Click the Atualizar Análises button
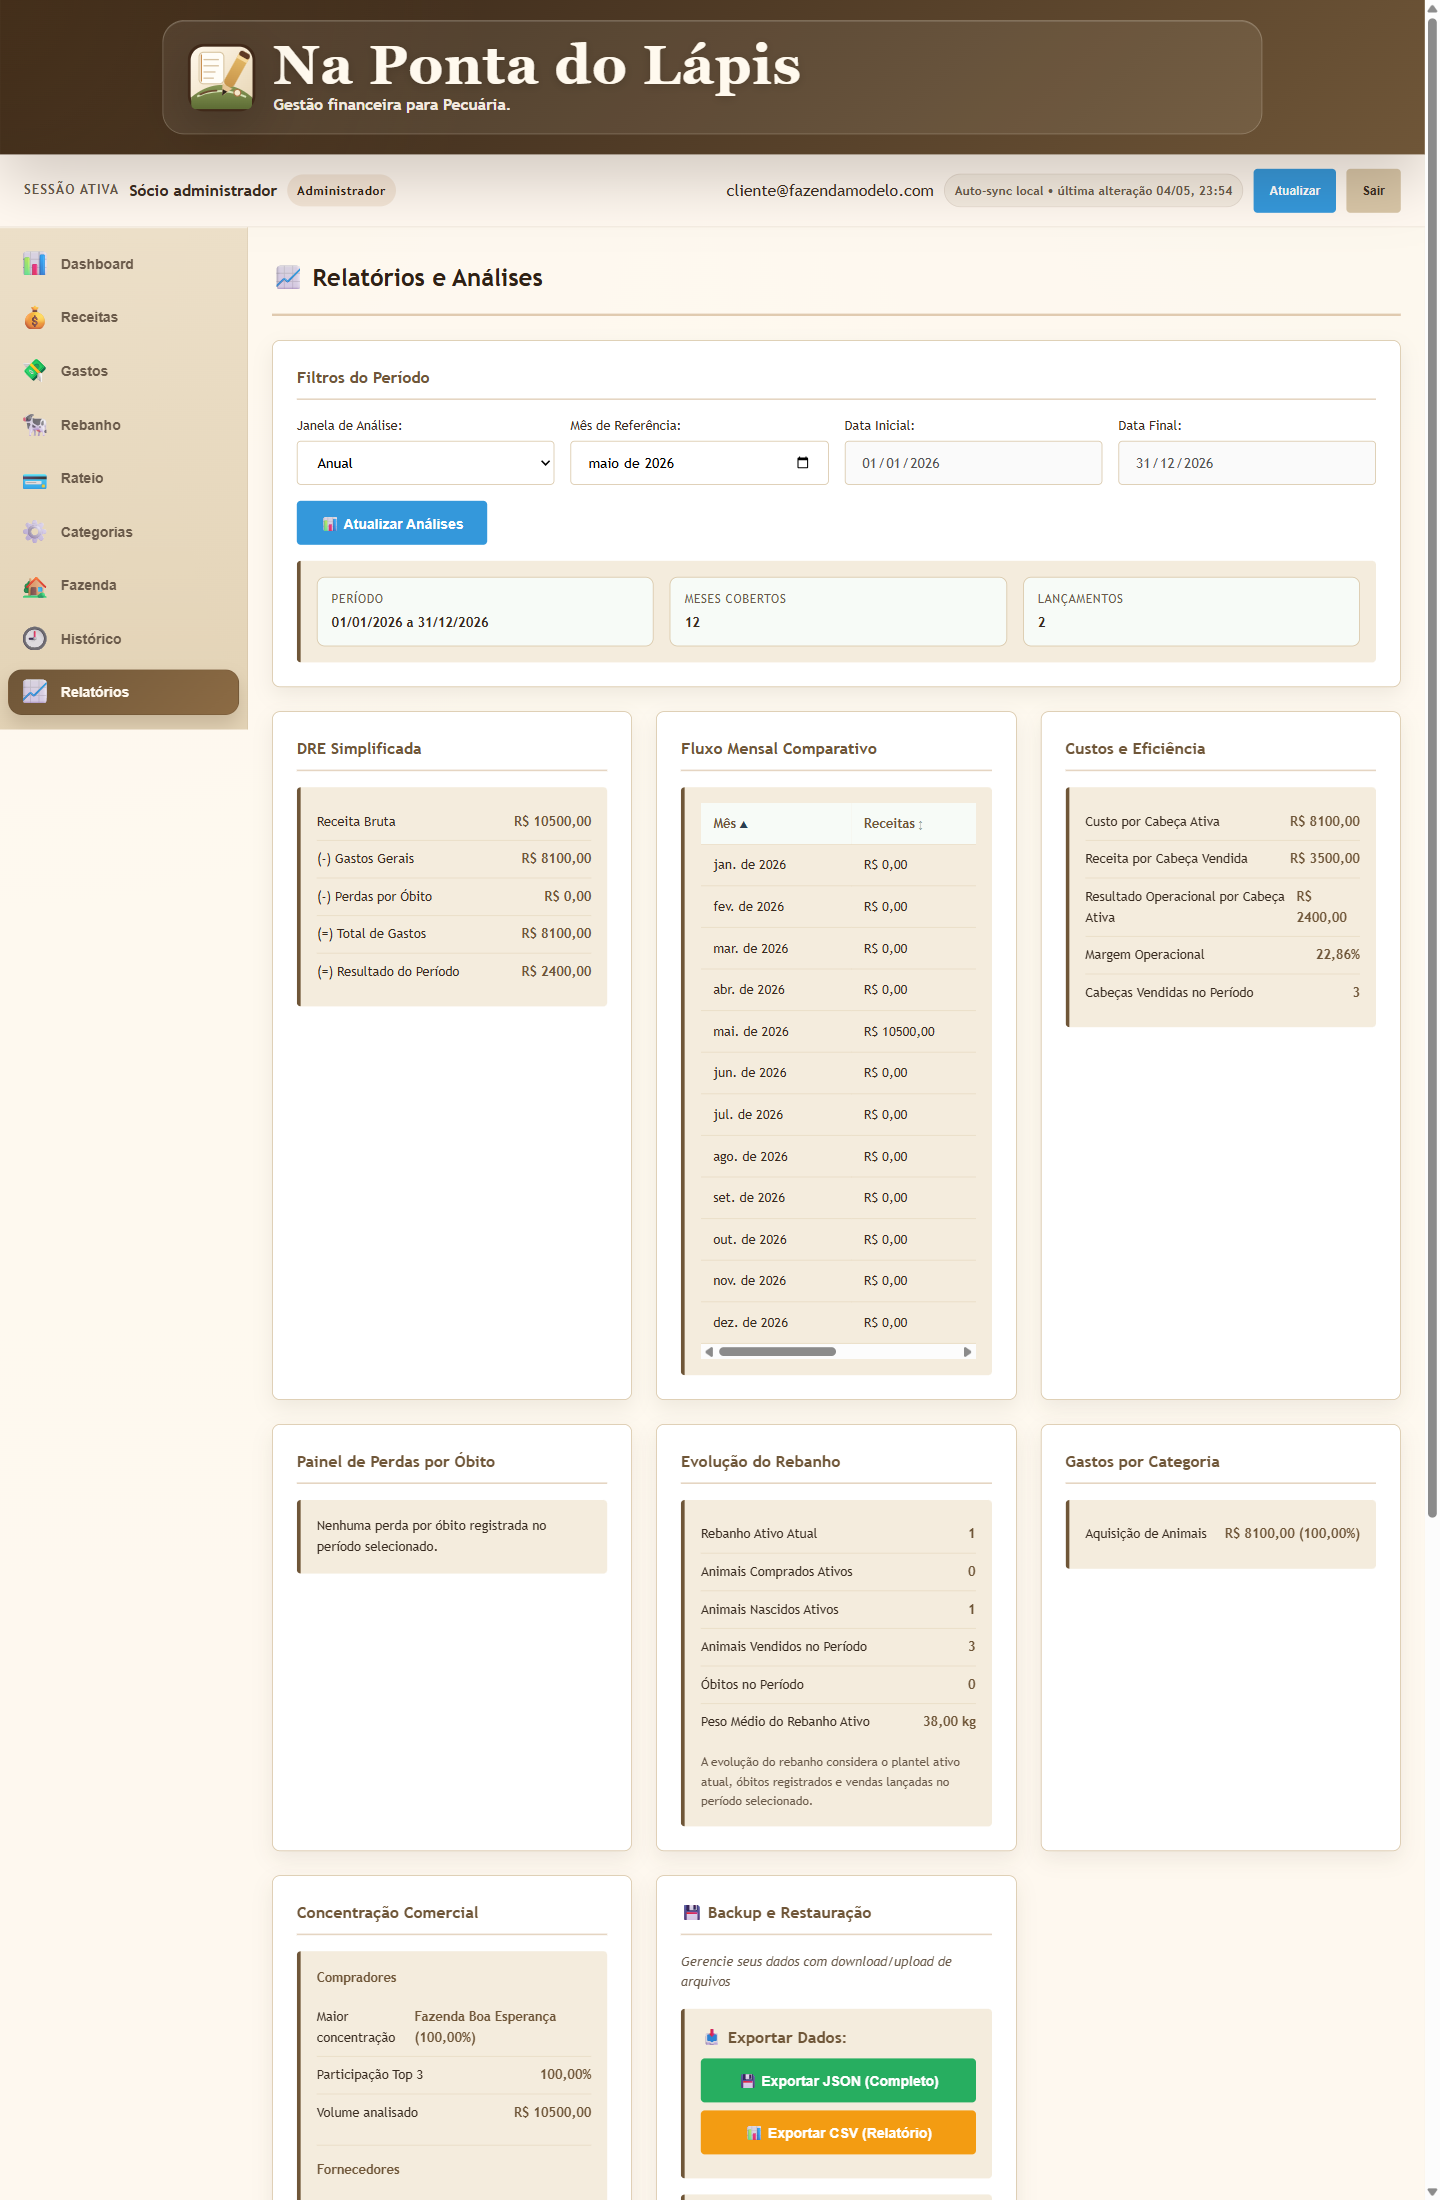Image resolution: width=1440 pixels, height=2200 pixels. (x=392, y=523)
